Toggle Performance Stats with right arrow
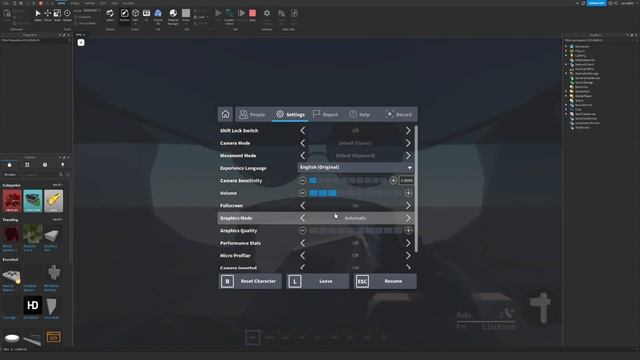Image resolution: width=640 pixels, height=360 pixels. 408,243
